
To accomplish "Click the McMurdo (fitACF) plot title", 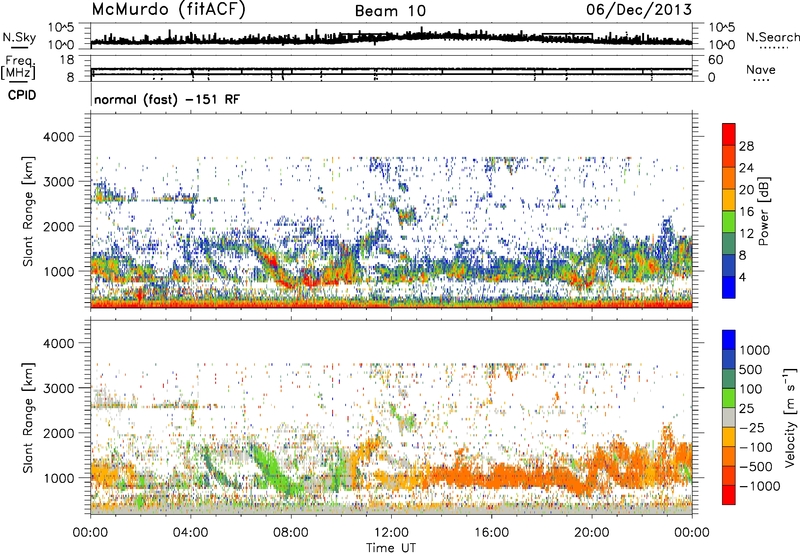I will (168, 10).
